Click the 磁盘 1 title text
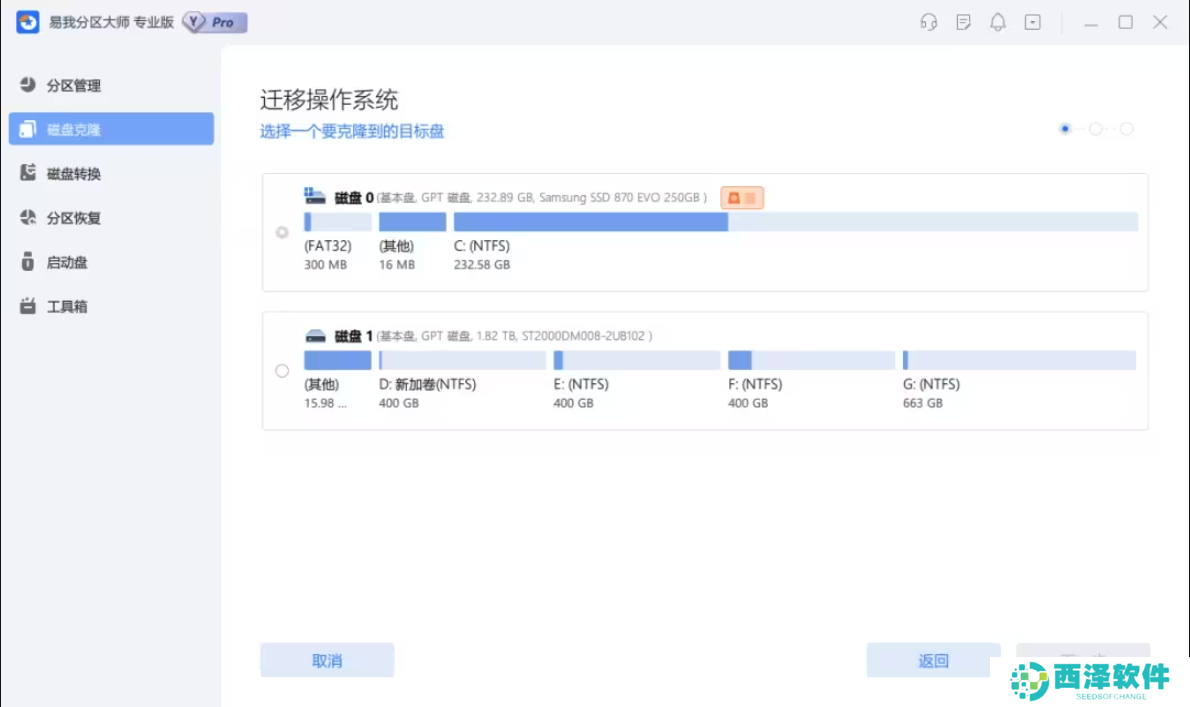Screen dimensions: 1190x707 [354, 335]
